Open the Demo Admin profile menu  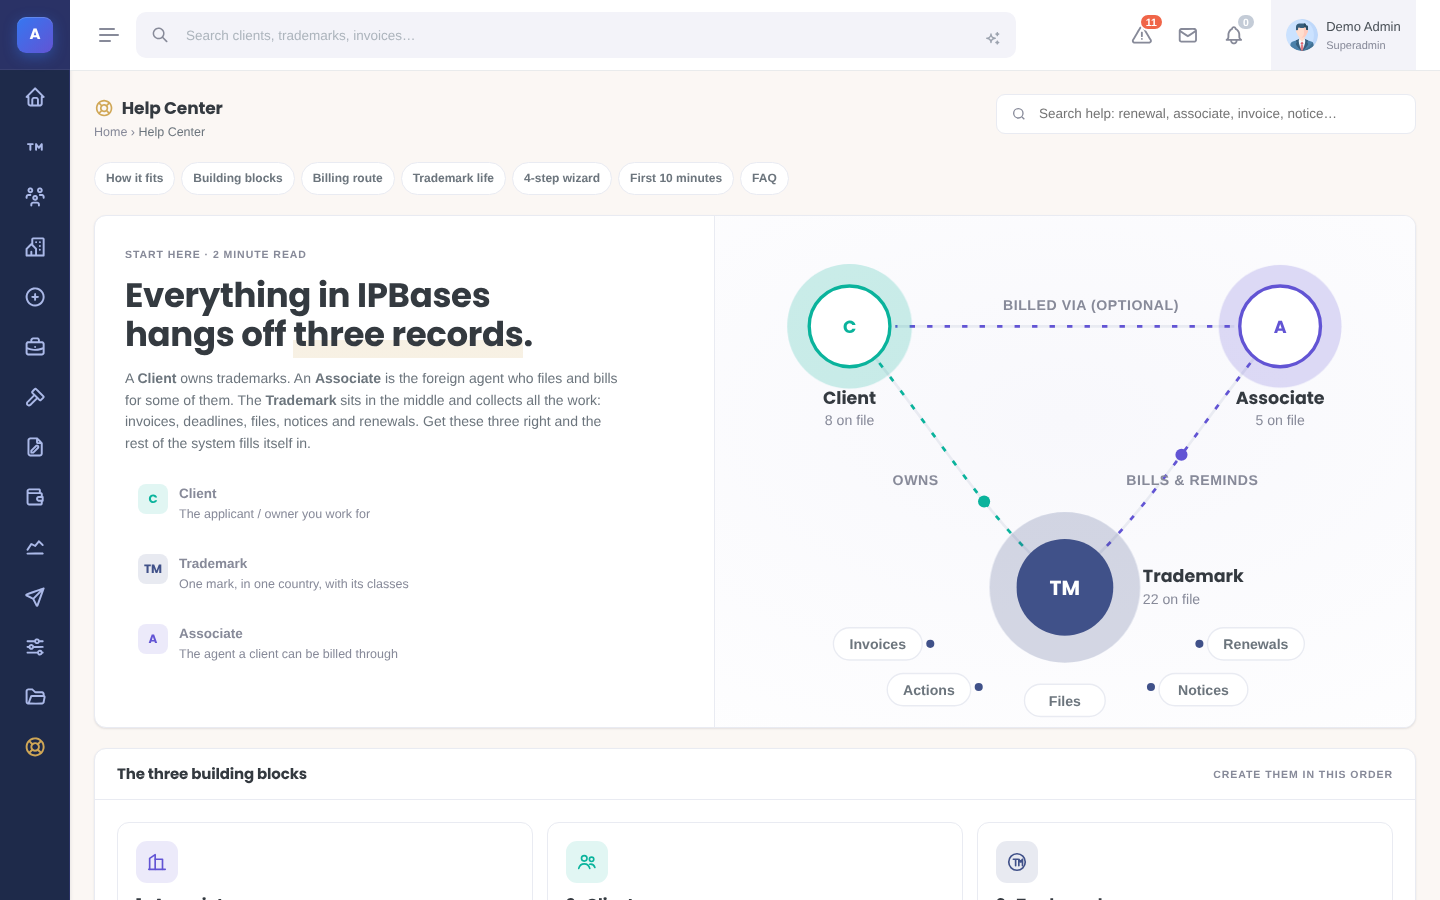[1343, 35]
